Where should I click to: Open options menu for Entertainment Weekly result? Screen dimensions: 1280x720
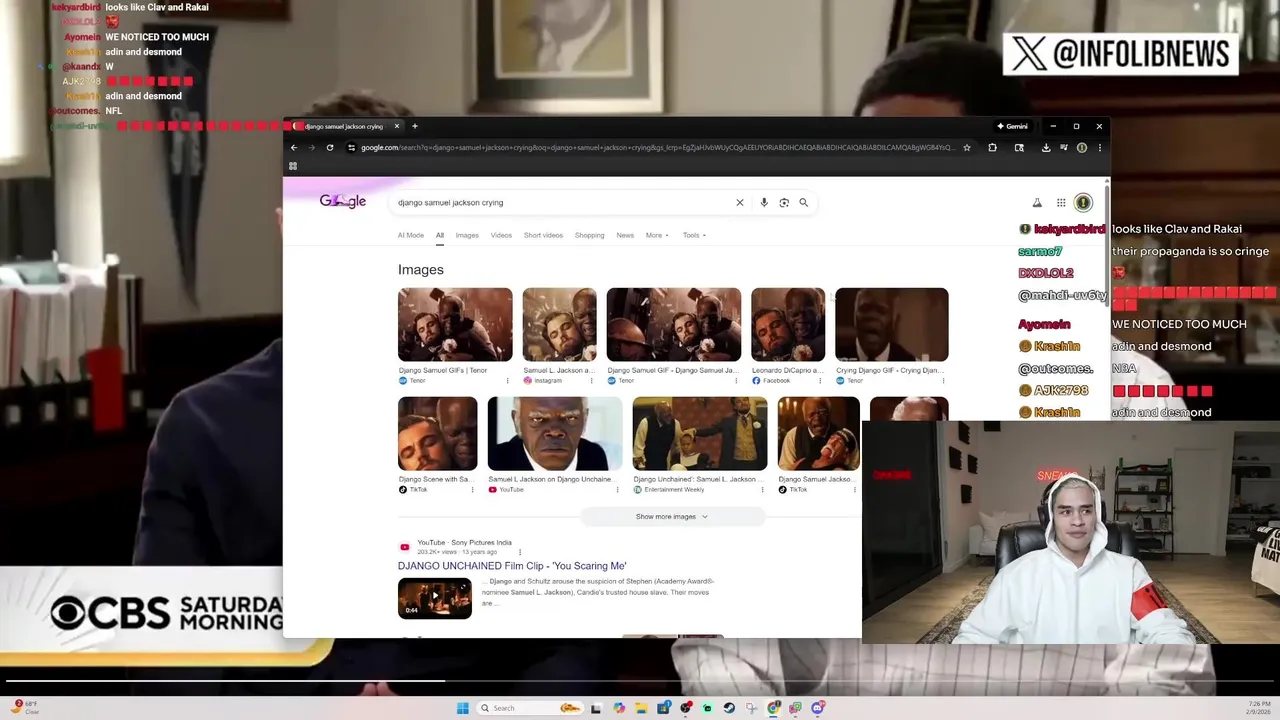coord(762,490)
